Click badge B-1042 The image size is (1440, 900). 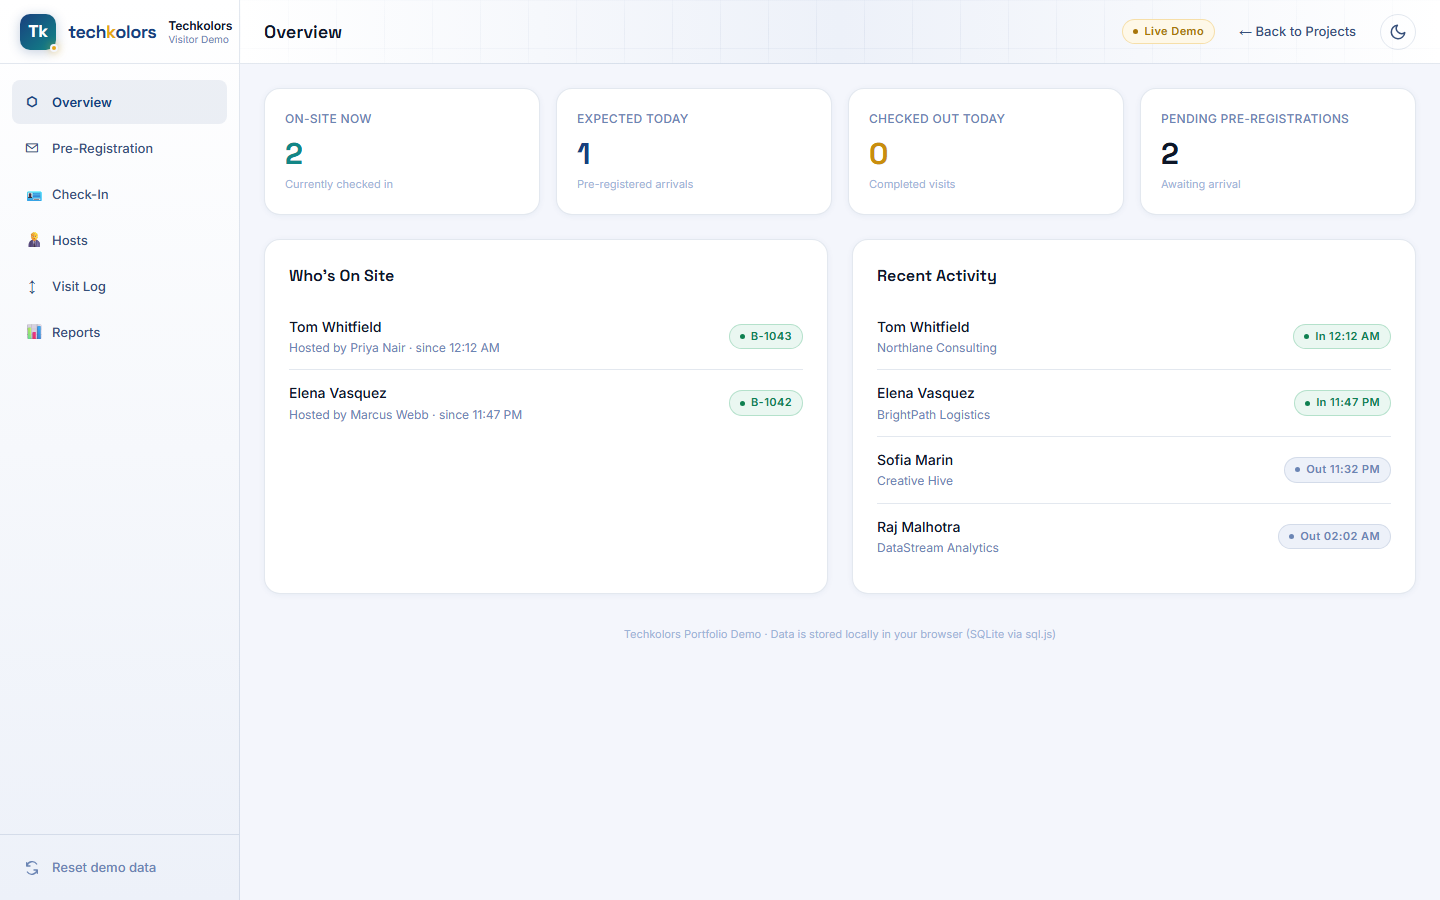(x=766, y=403)
